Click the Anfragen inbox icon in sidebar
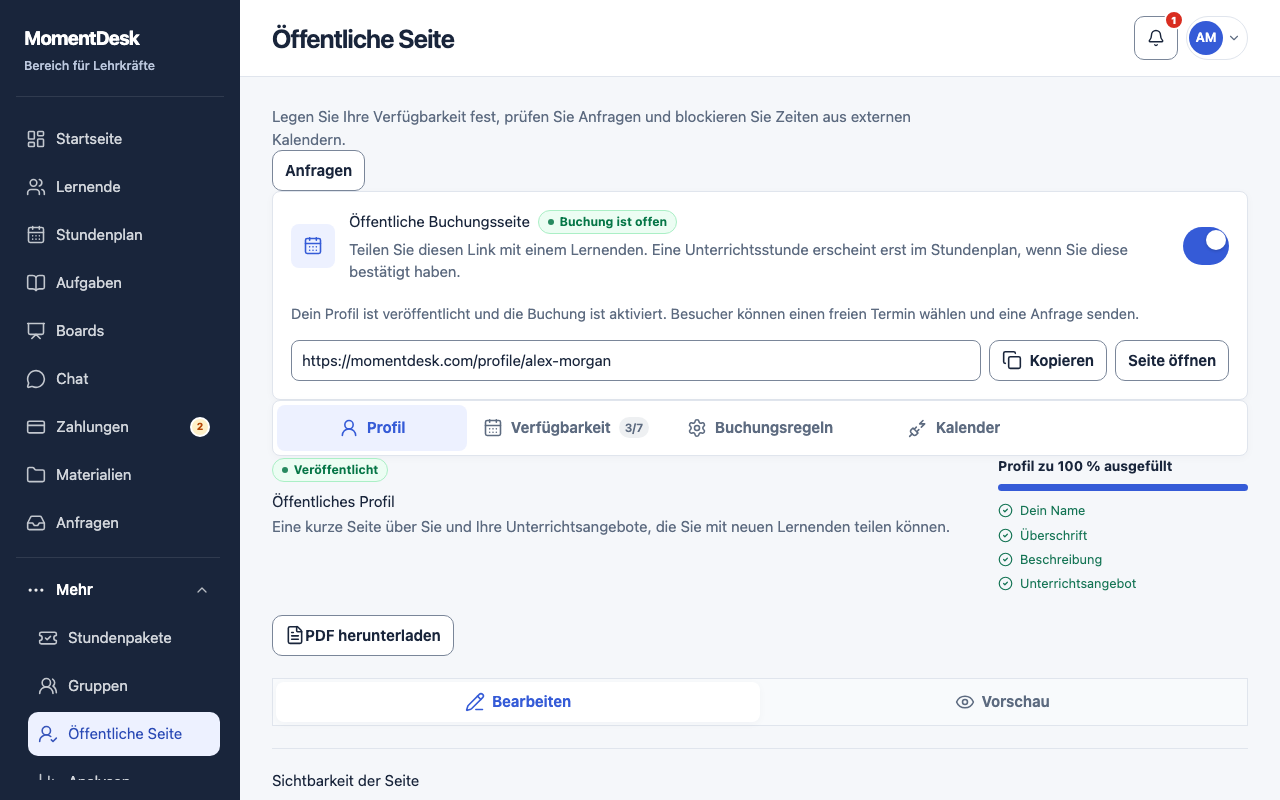The height and width of the screenshot is (800, 1280). (x=36, y=523)
